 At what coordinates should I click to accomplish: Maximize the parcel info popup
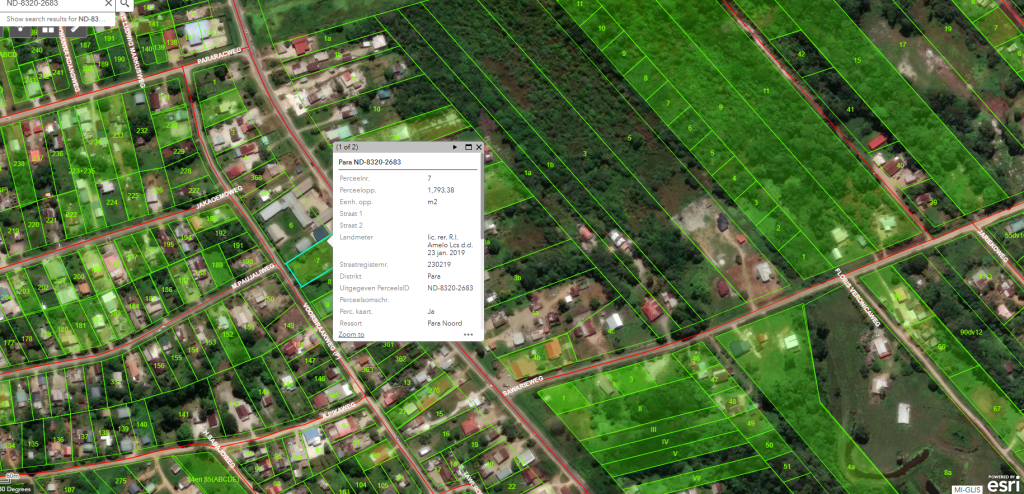[468, 147]
